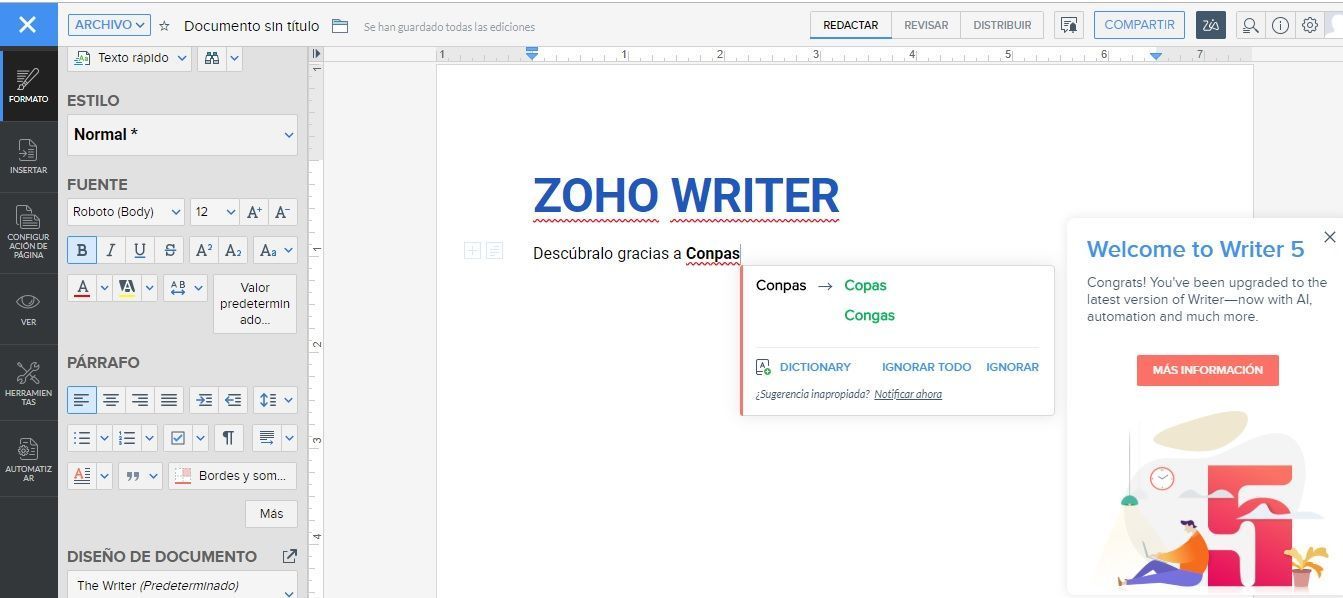This screenshot has height=598, width=1343.
Task: Center align the paragraph
Action: coord(111,400)
